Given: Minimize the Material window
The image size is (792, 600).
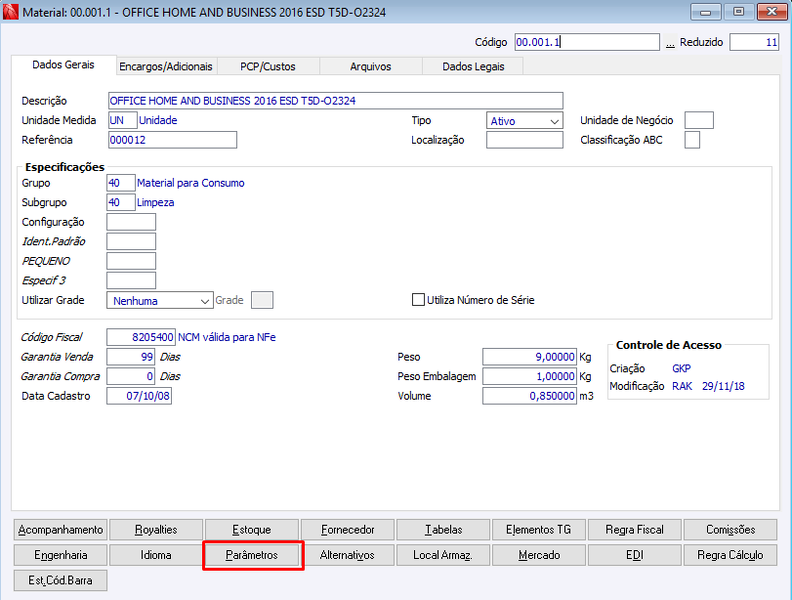Looking at the screenshot, I should click(706, 11).
